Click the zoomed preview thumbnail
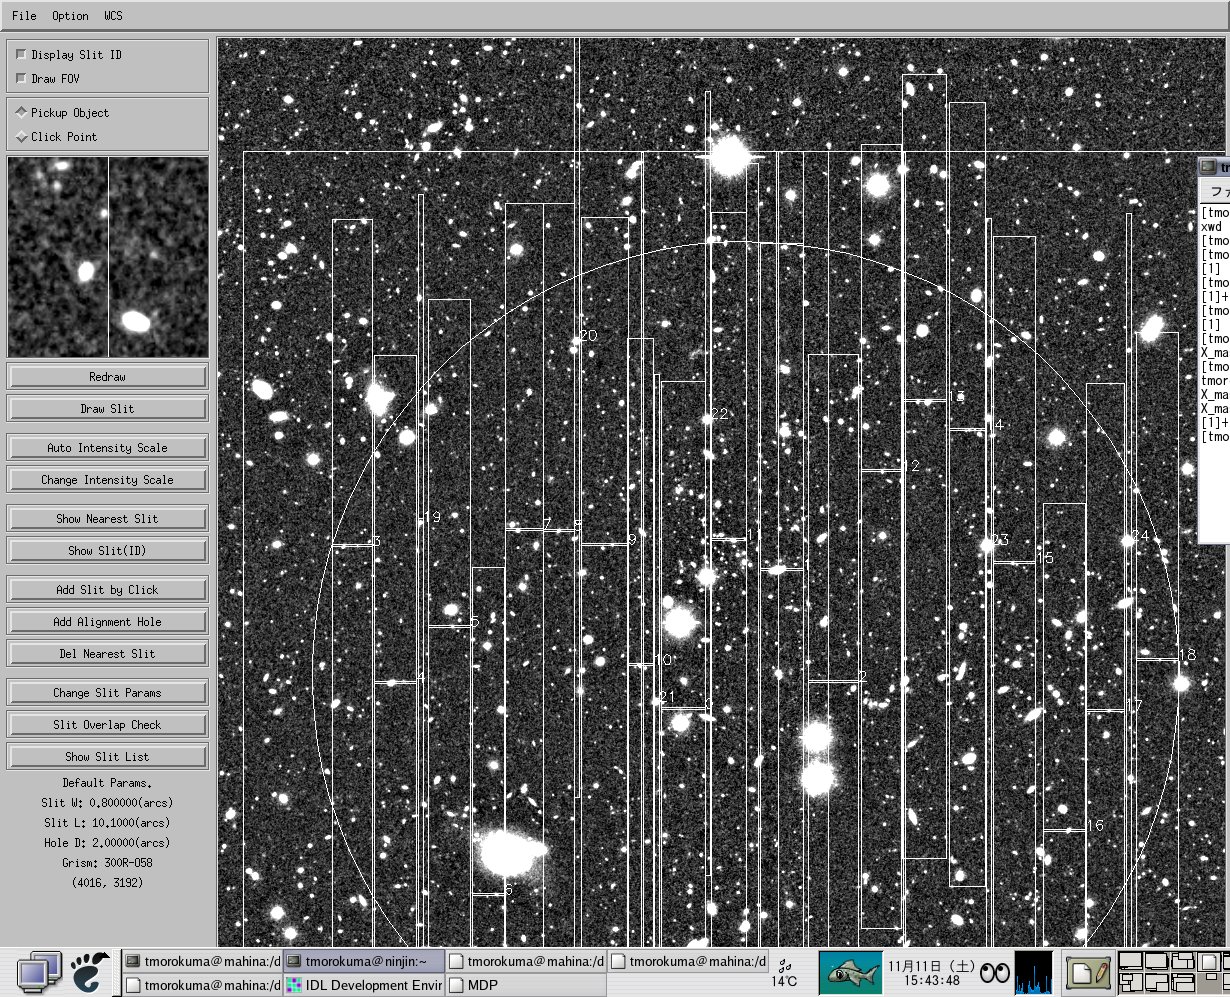The width and height of the screenshot is (1230, 997). coord(108,257)
